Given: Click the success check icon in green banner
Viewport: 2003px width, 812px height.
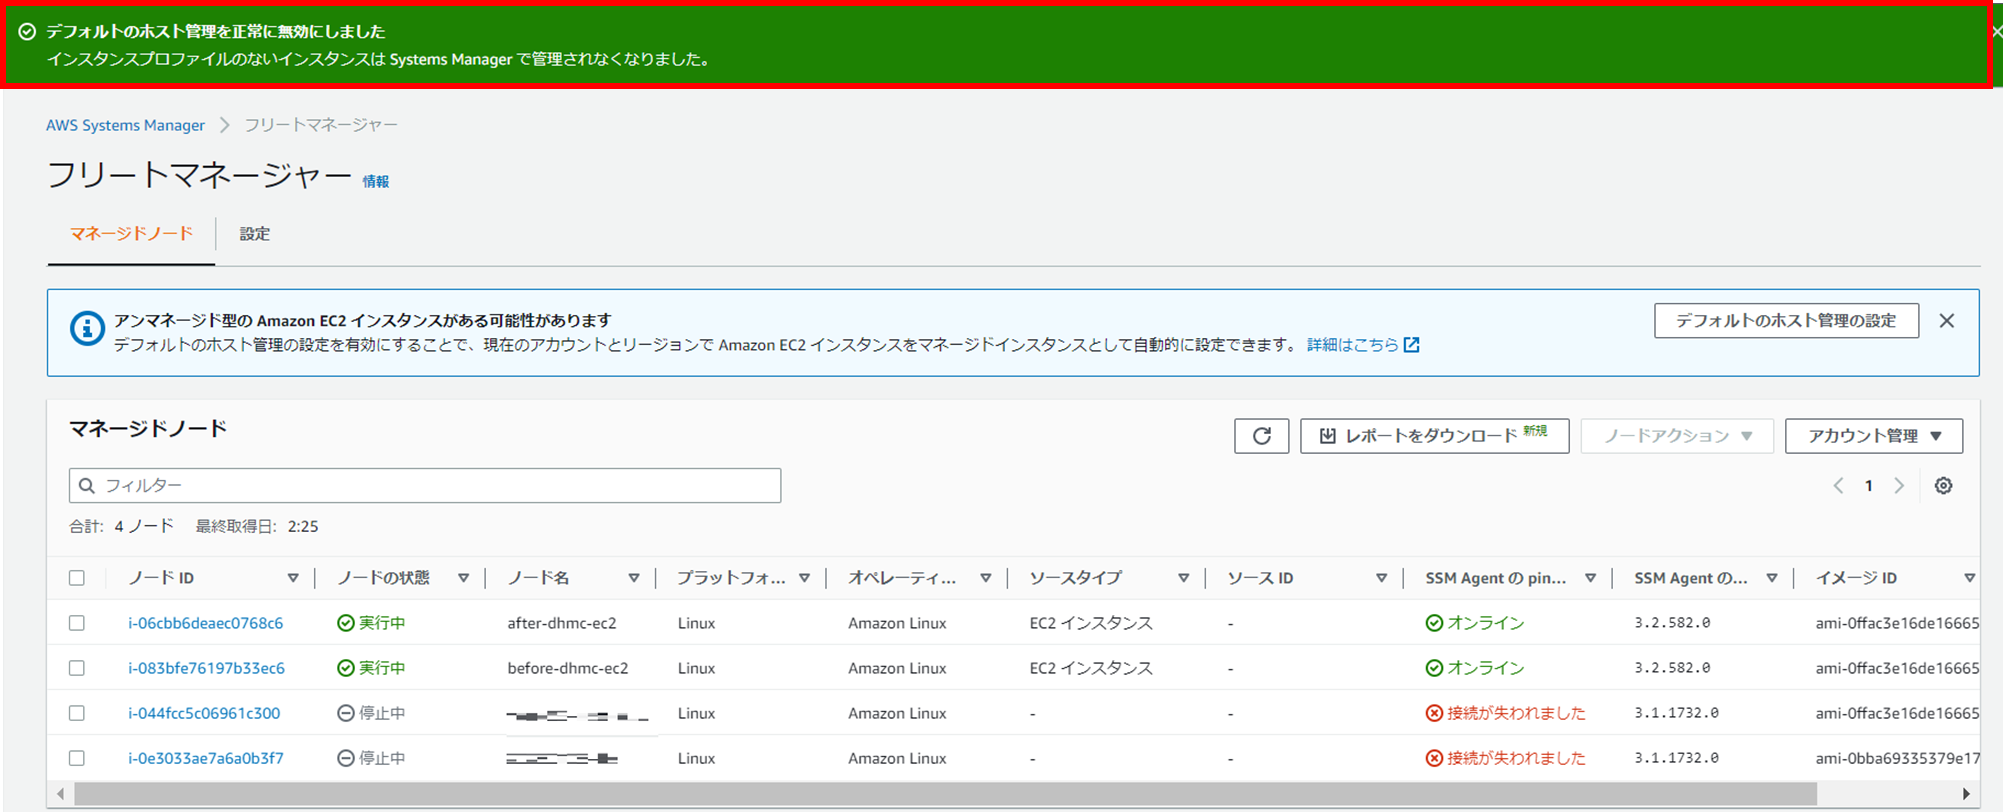Looking at the screenshot, I should (27, 32).
